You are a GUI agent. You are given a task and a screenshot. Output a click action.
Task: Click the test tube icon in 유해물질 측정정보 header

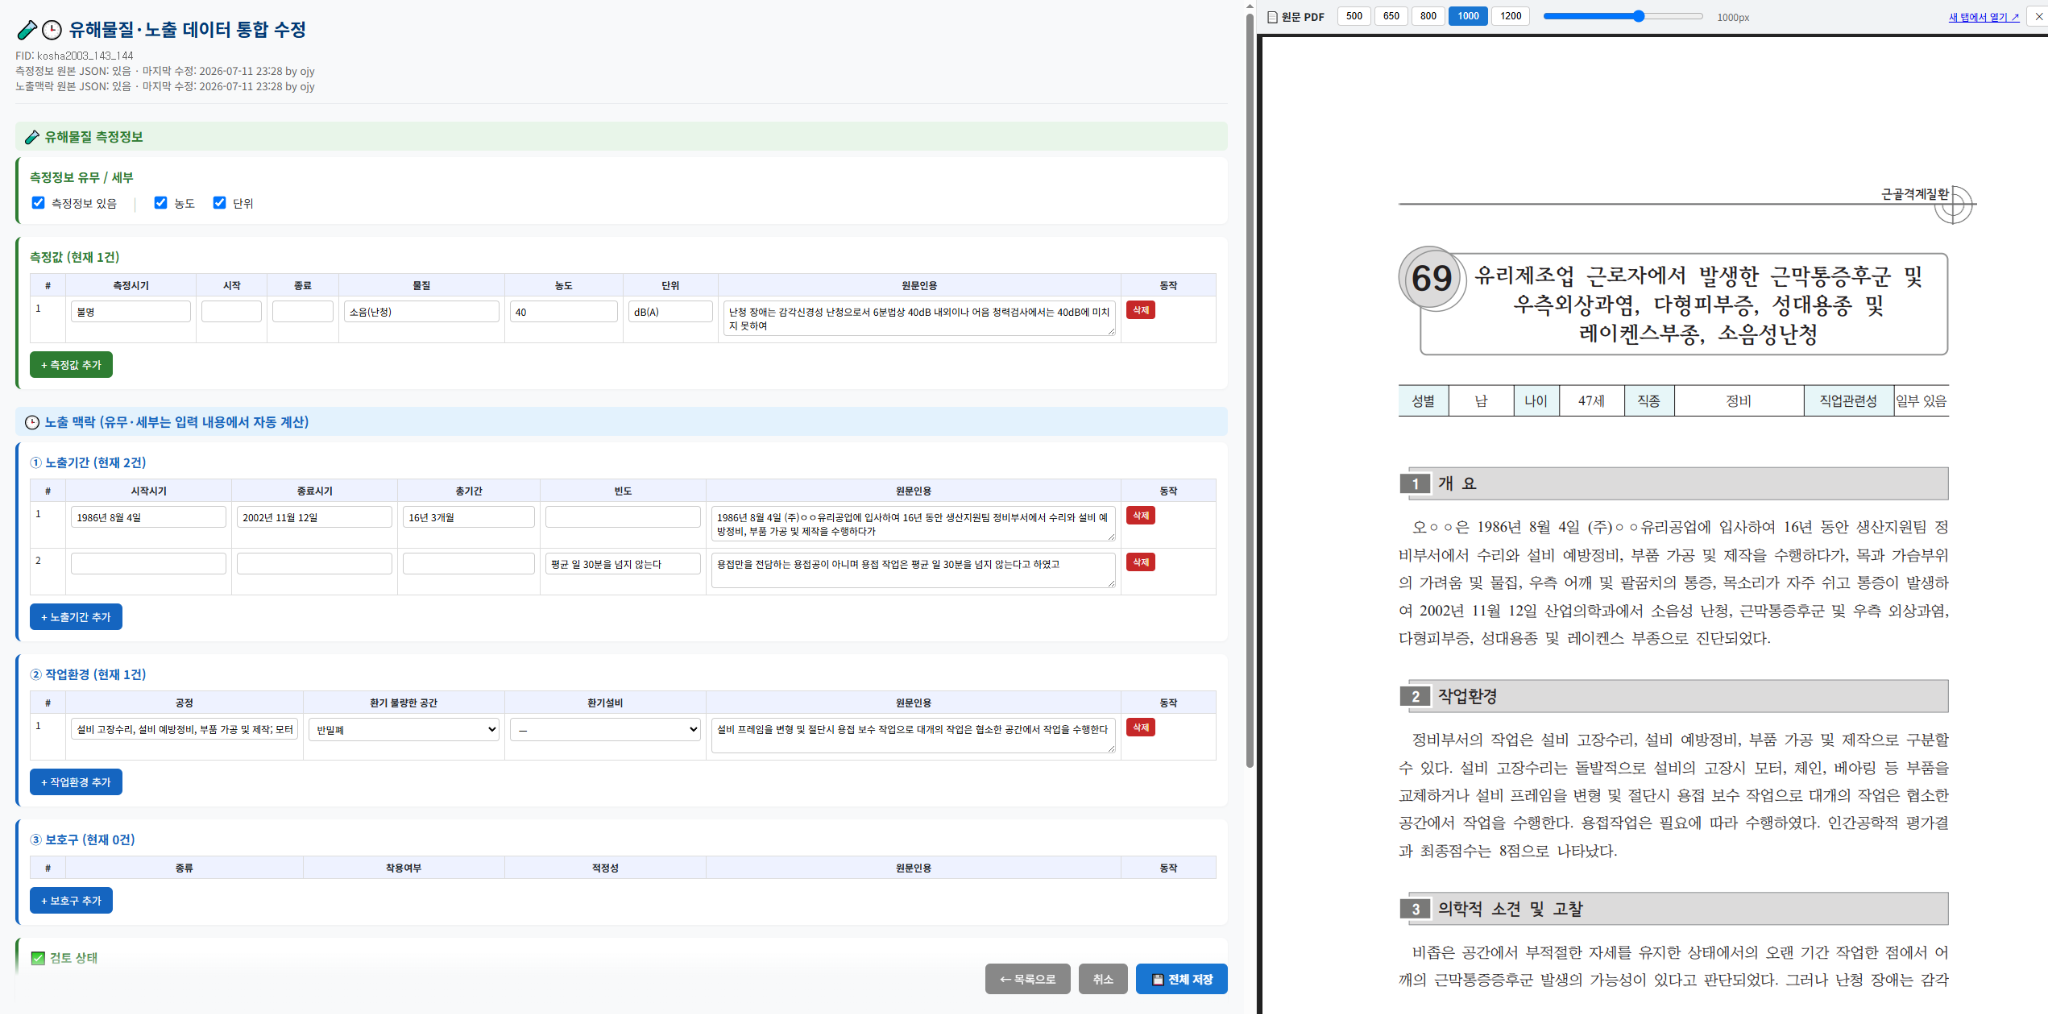click(x=32, y=137)
